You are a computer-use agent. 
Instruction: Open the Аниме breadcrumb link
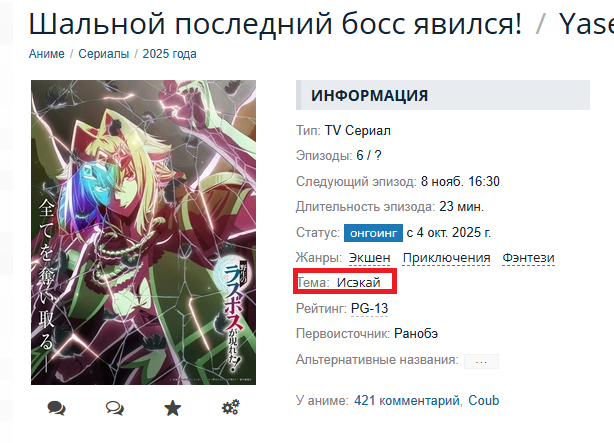(x=47, y=54)
